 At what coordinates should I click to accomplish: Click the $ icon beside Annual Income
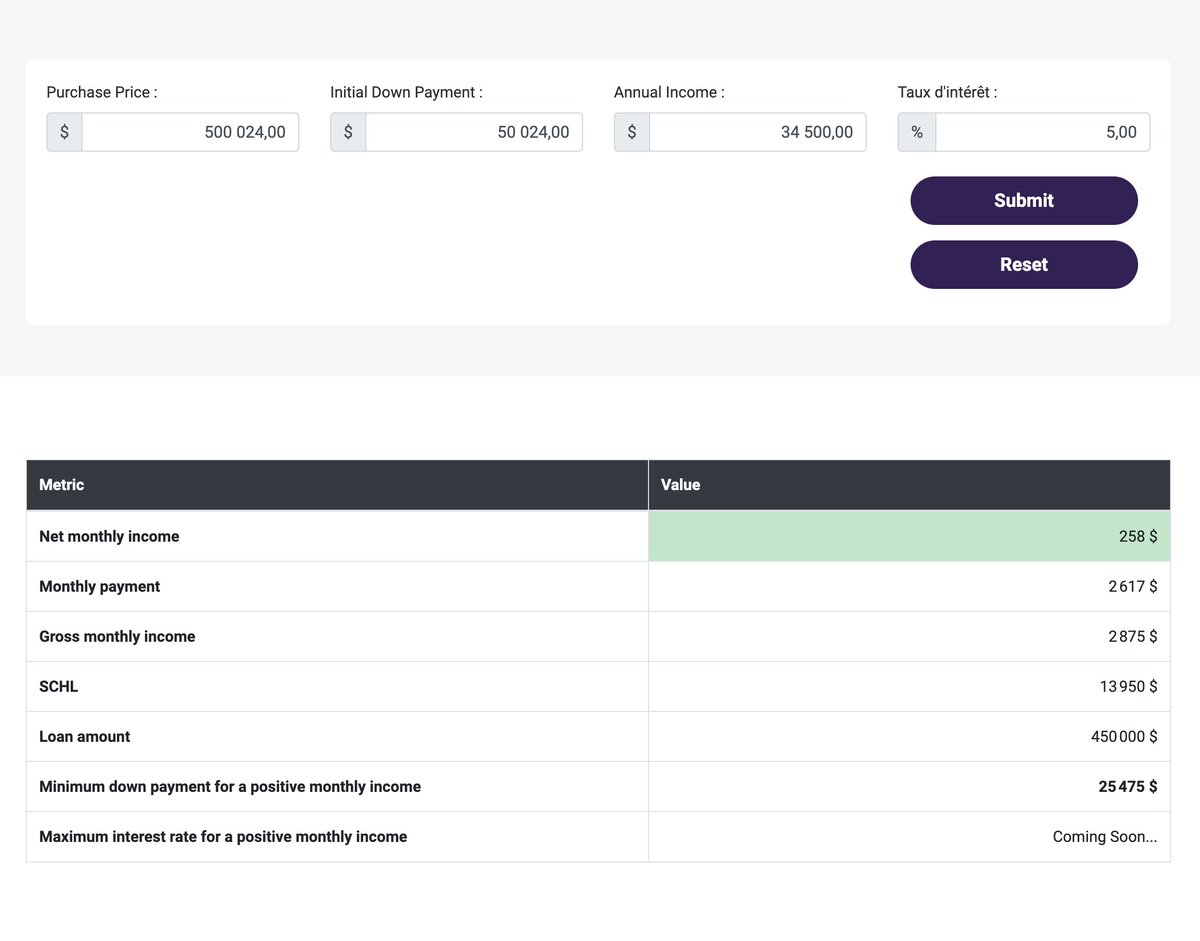631,131
